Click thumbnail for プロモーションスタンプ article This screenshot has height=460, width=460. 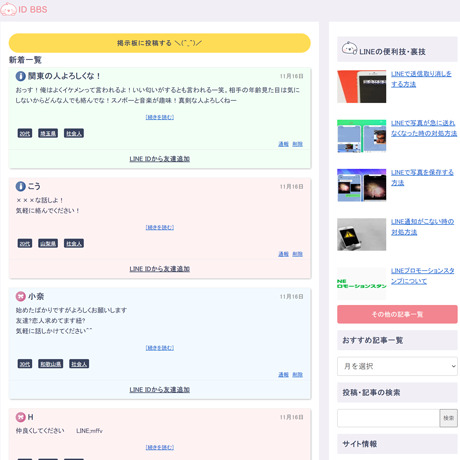coord(362,284)
